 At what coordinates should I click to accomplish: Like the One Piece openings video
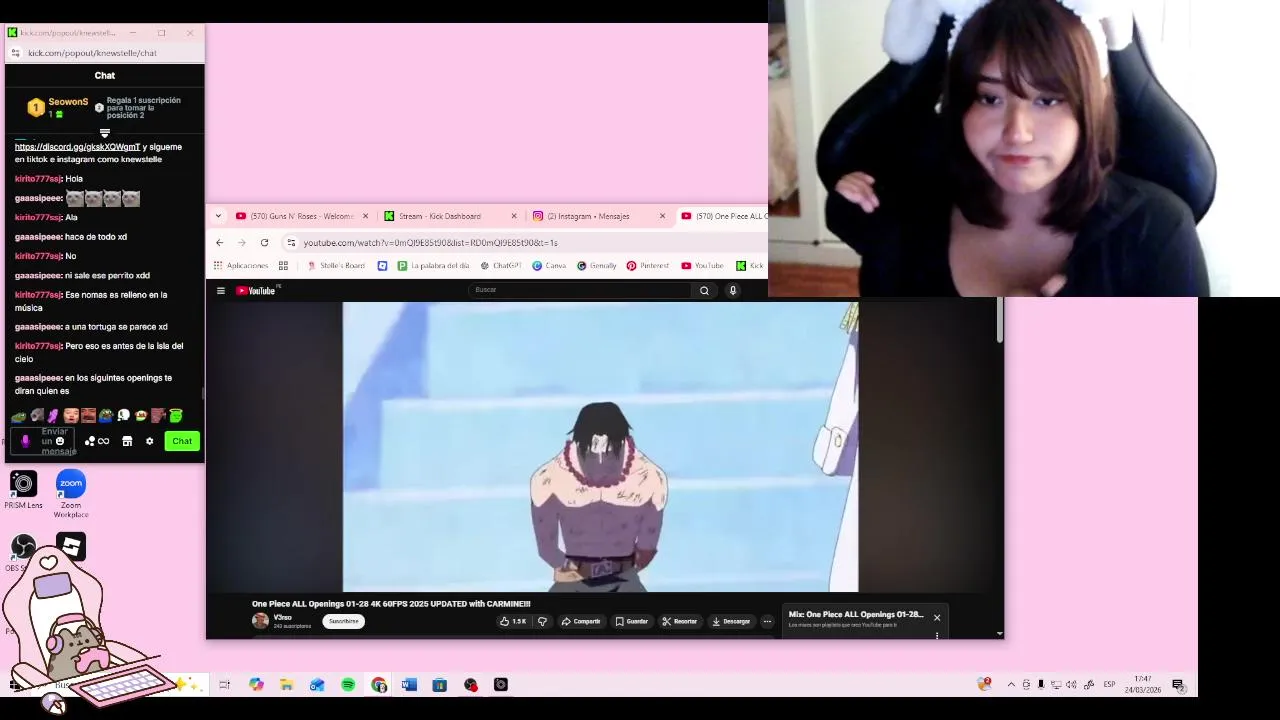[x=514, y=621]
